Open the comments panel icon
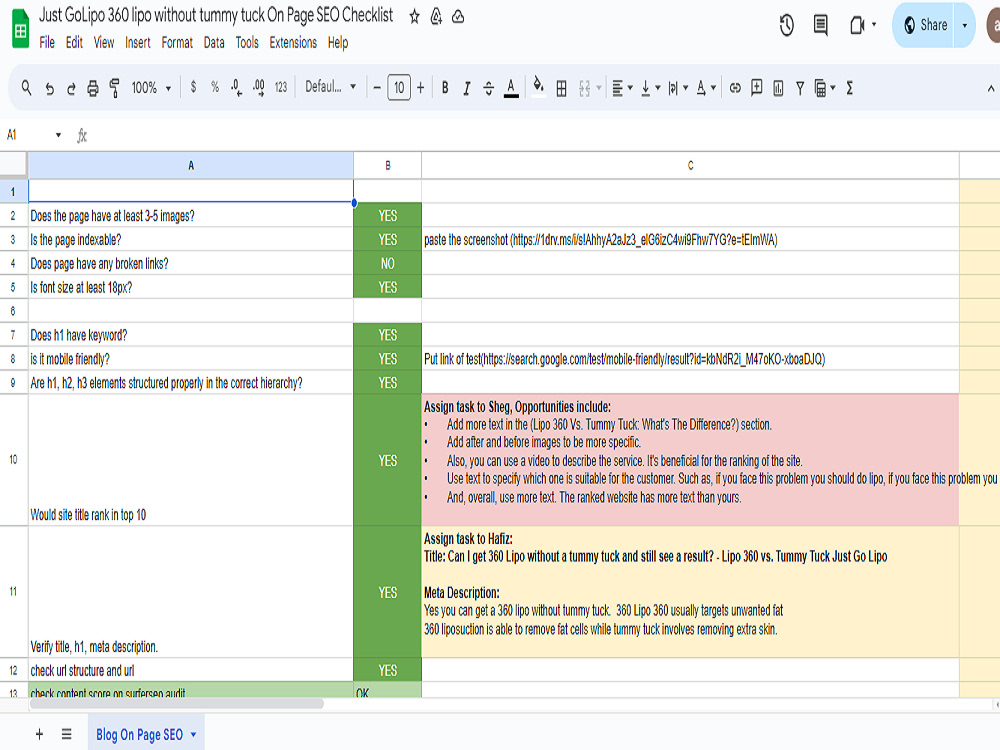The height and width of the screenshot is (750, 1000). [x=821, y=26]
